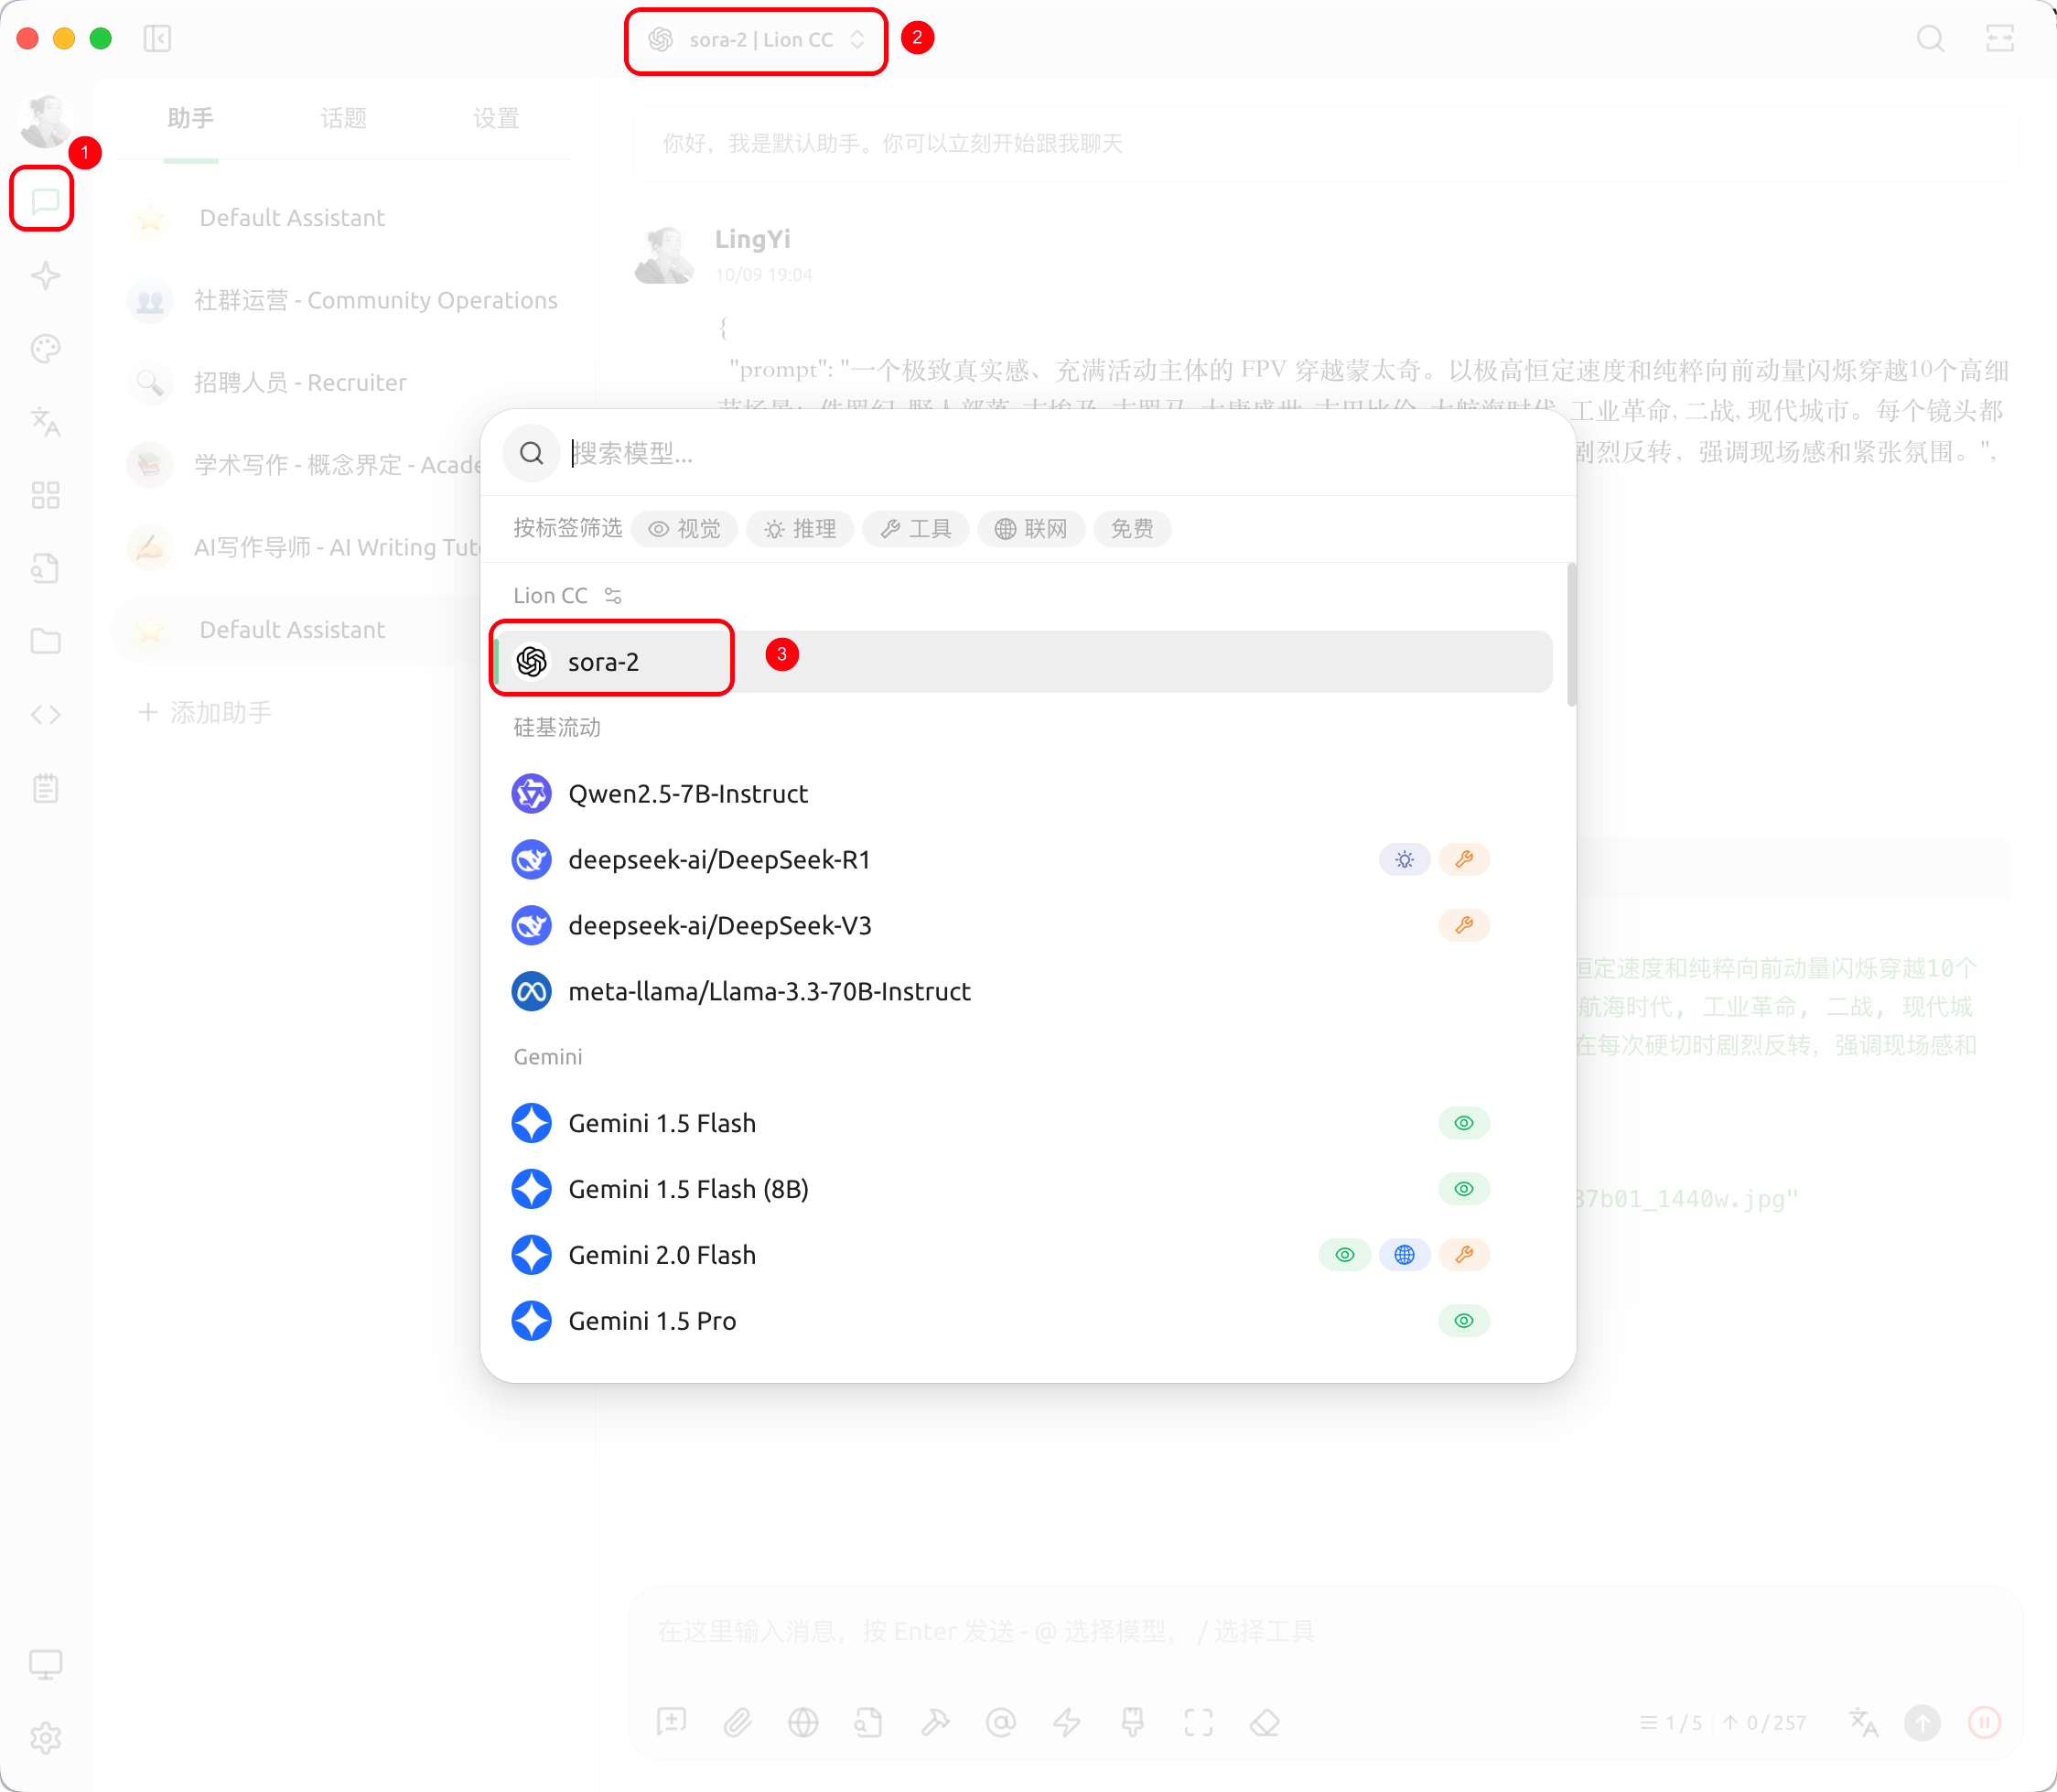
Task: Select deepseek-ai/DeepSeek-V3 model
Action: click(1023, 926)
